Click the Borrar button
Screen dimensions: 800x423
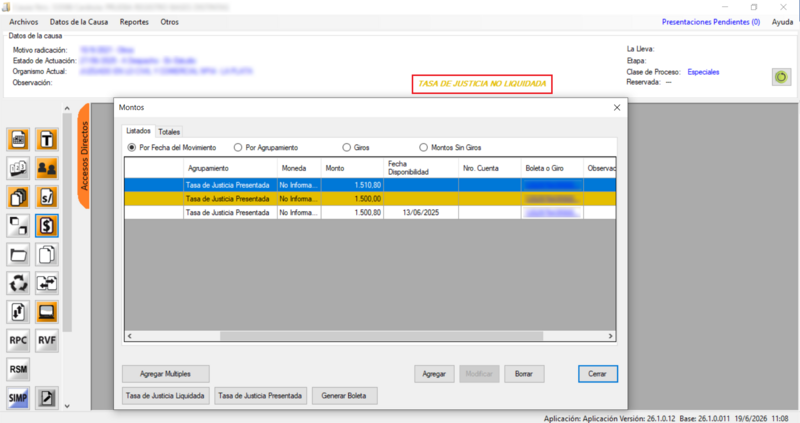pyautogui.click(x=524, y=374)
